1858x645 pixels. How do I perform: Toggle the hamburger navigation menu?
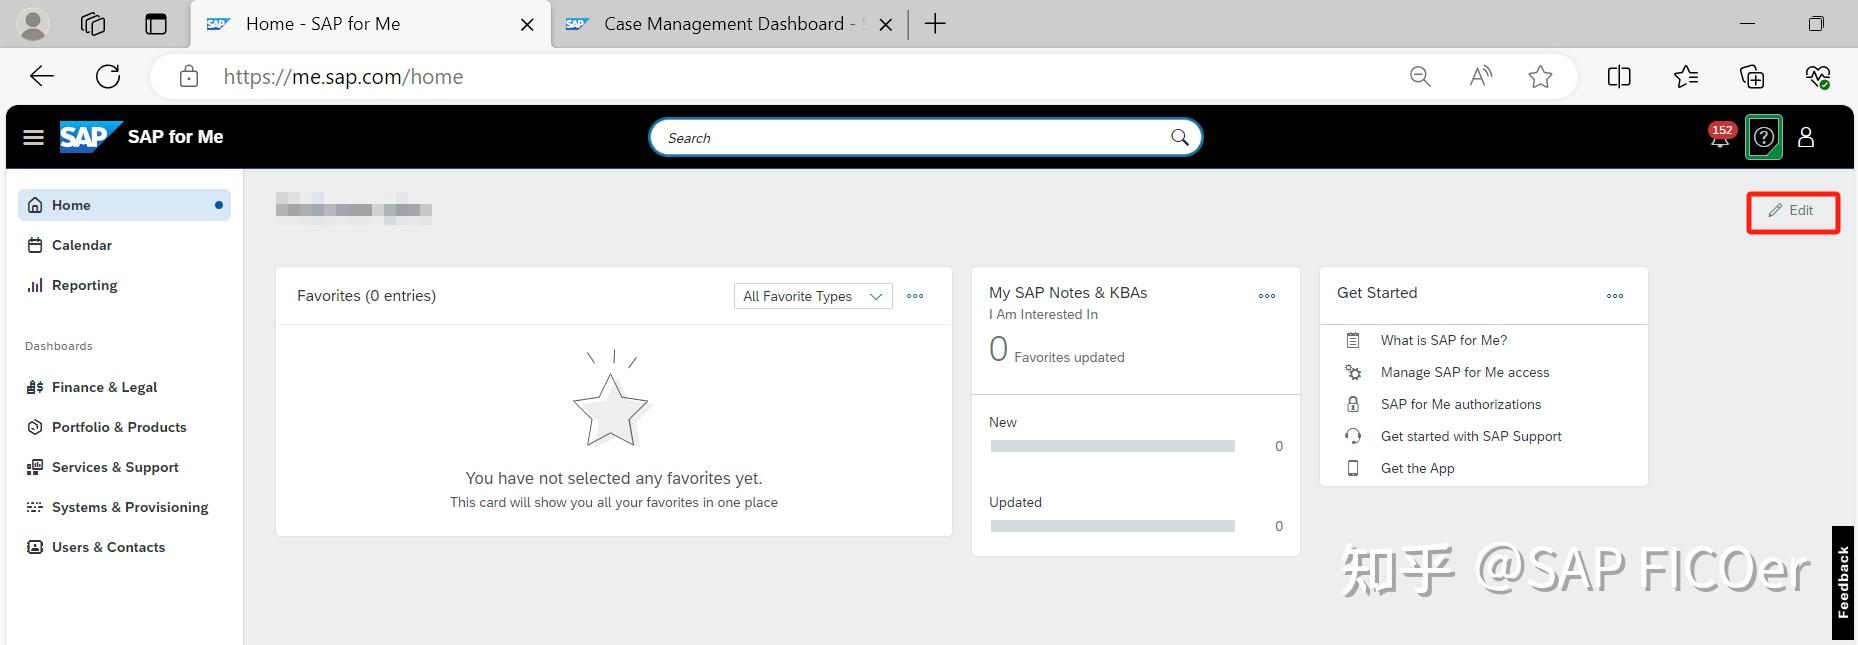(x=33, y=138)
